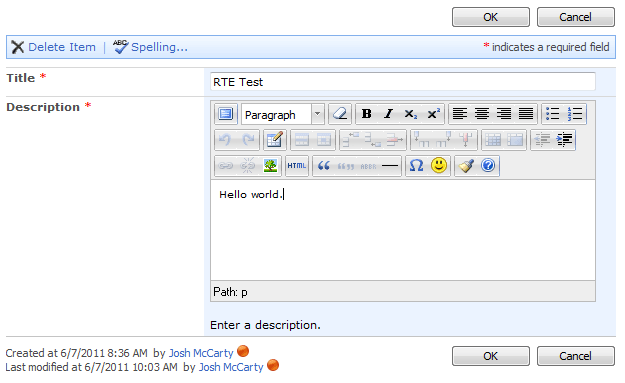This screenshot has height=383, width=625.
Task: Click the OK button above the toolbar
Action: click(491, 17)
